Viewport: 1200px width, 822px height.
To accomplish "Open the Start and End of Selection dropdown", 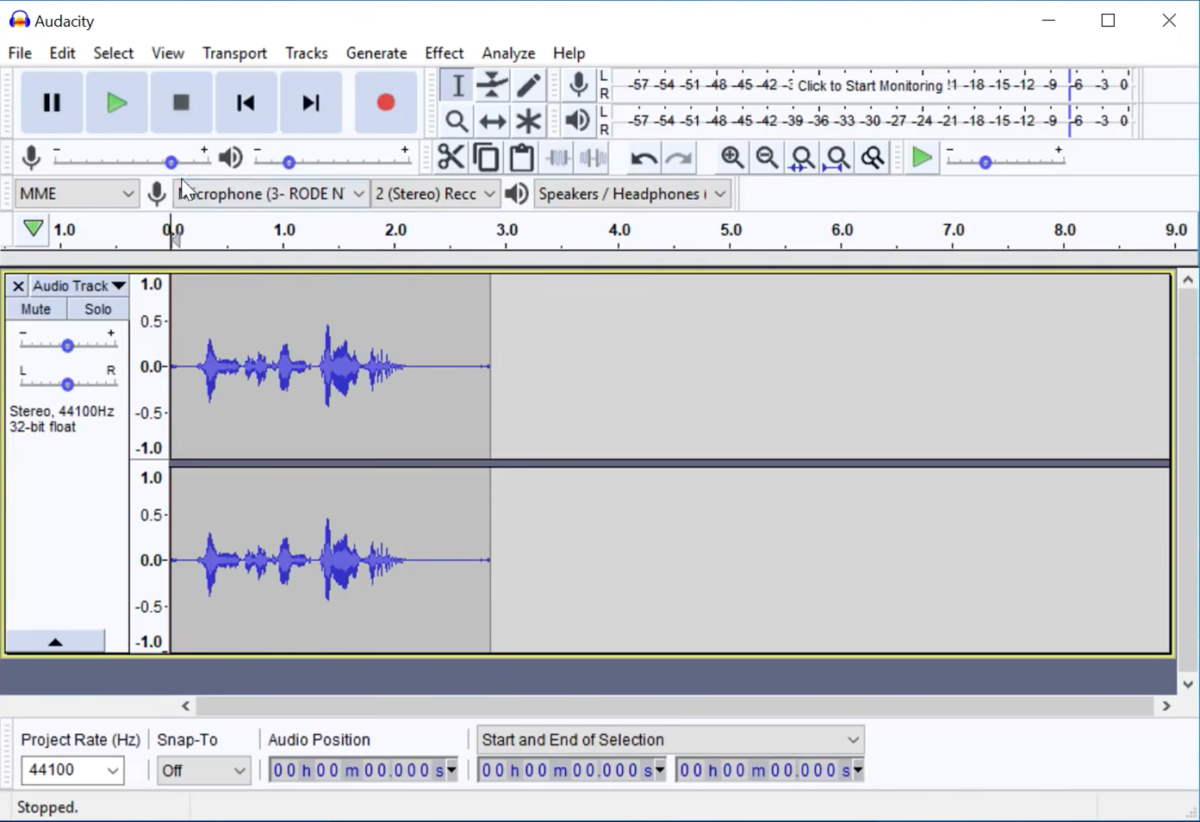I will (671, 740).
